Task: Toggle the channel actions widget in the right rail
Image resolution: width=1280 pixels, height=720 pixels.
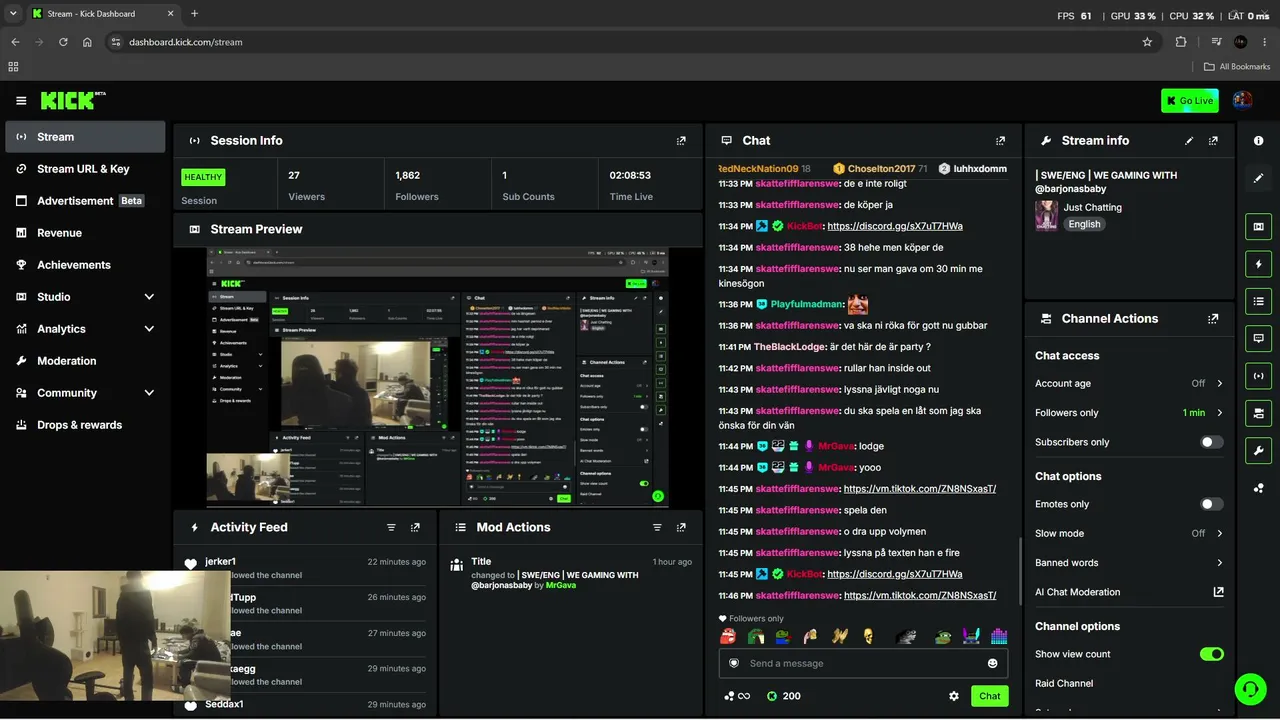Action: click(x=1259, y=413)
